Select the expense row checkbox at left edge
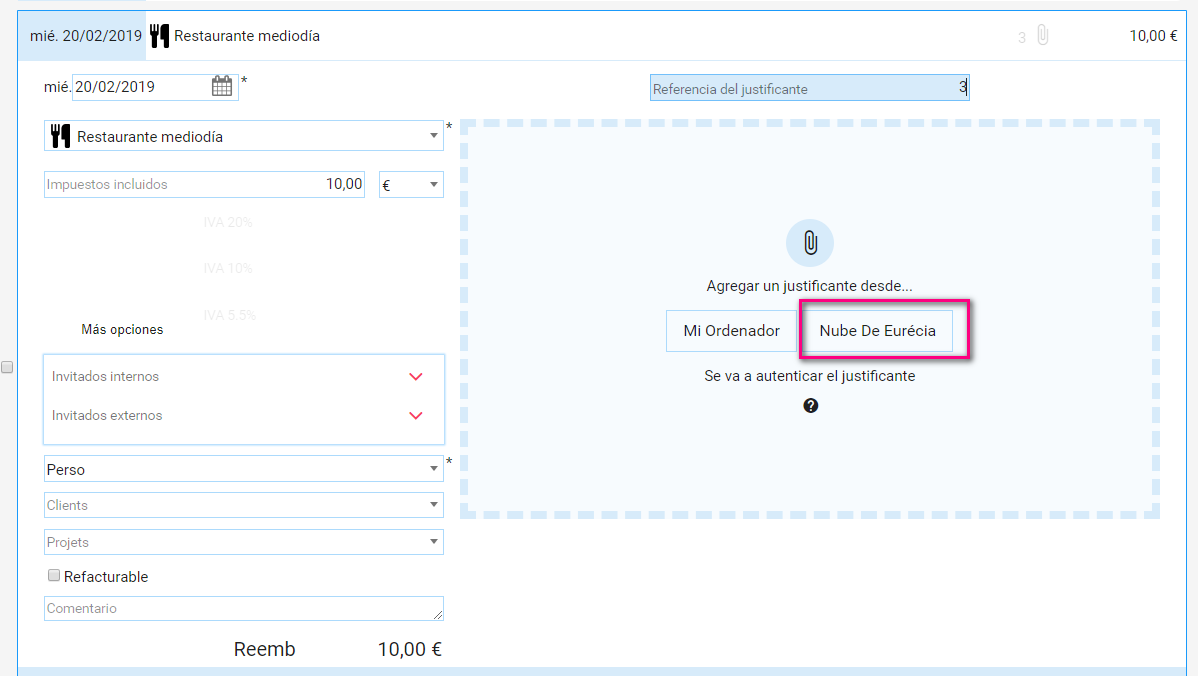This screenshot has width=1198, height=676. [x=7, y=367]
